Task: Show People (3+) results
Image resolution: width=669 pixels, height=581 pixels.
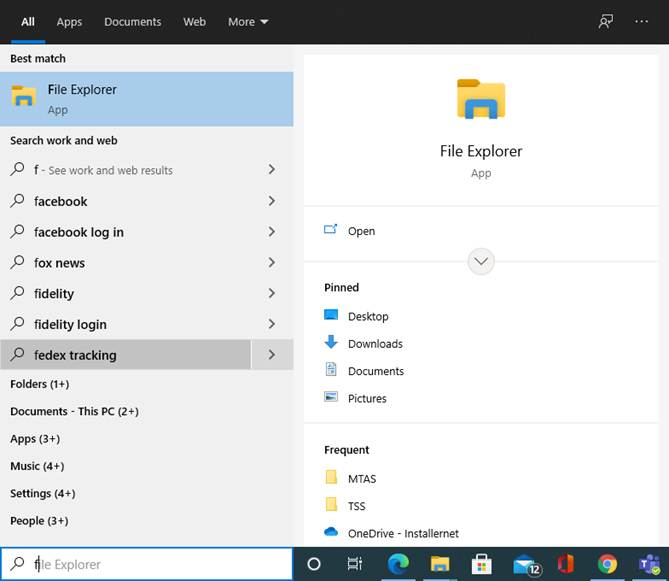Action: [39, 521]
